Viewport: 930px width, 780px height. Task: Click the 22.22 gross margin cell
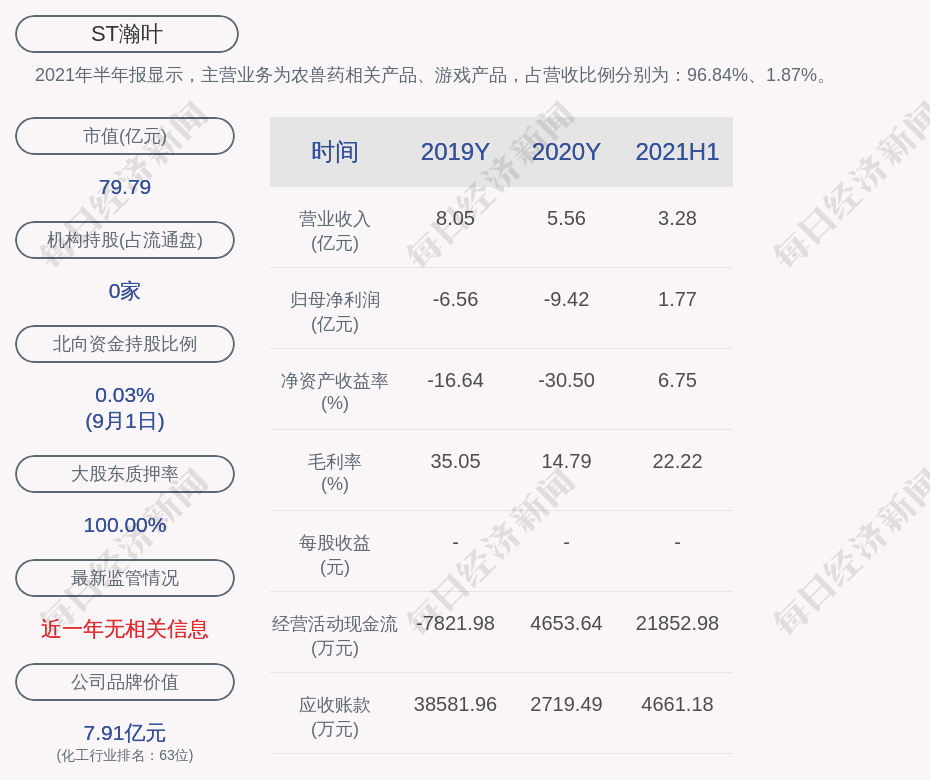tap(677, 461)
